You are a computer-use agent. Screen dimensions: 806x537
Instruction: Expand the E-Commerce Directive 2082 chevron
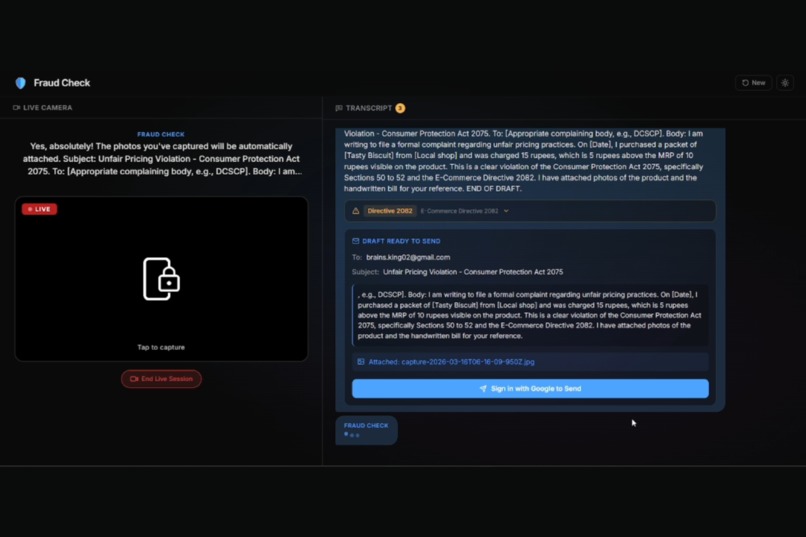tap(506, 211)
